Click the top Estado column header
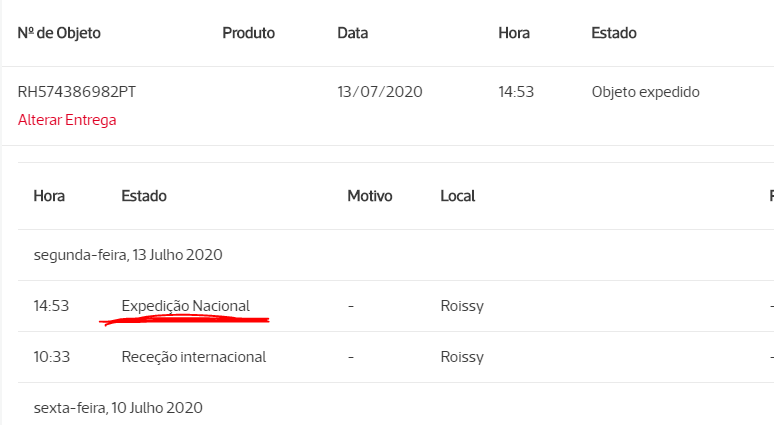This screenshot has width=774, height=425. click(x=614, y=33)
